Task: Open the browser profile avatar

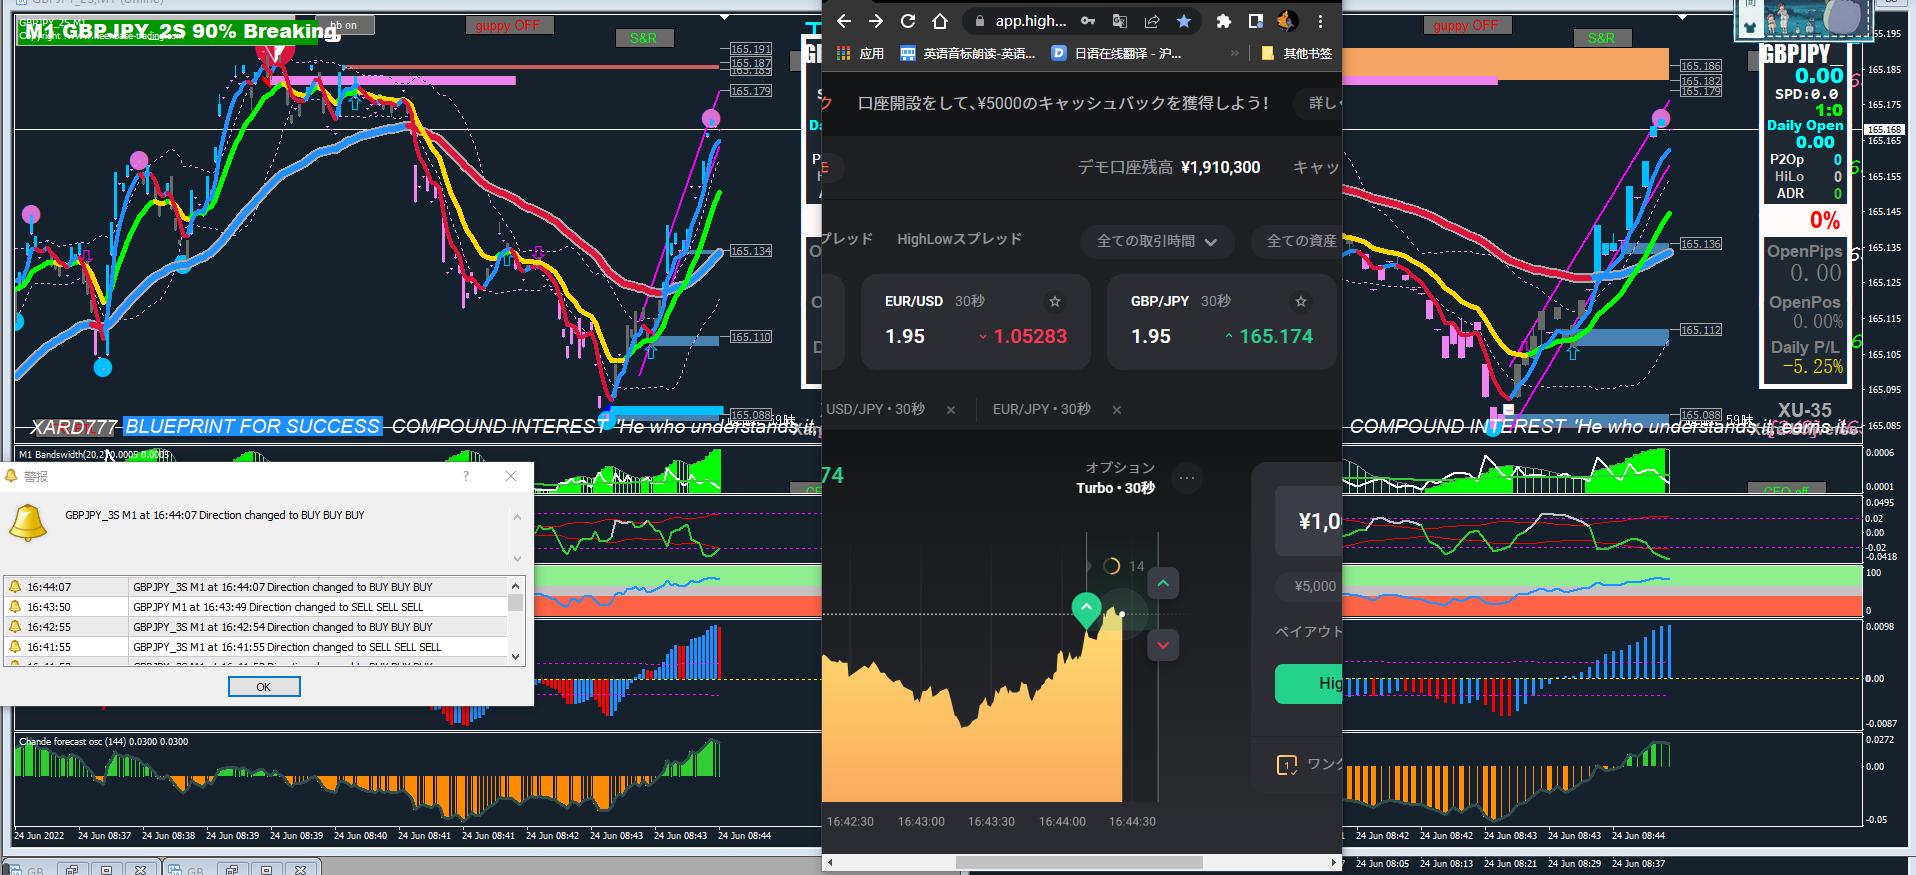Action: pos(1287,21)
